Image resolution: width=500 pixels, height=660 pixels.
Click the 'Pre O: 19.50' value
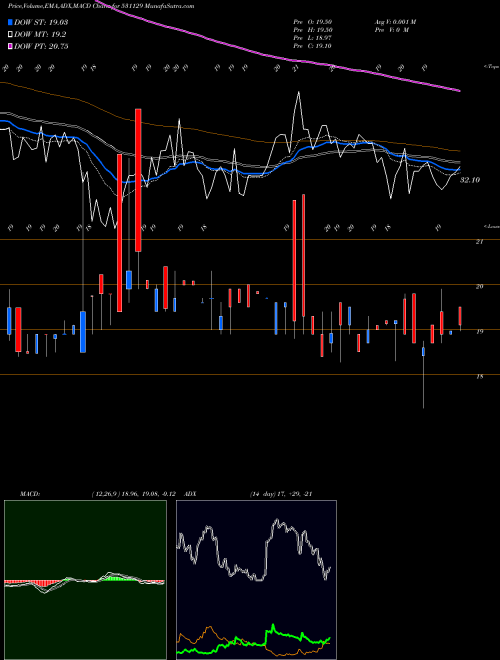(313, 22)
